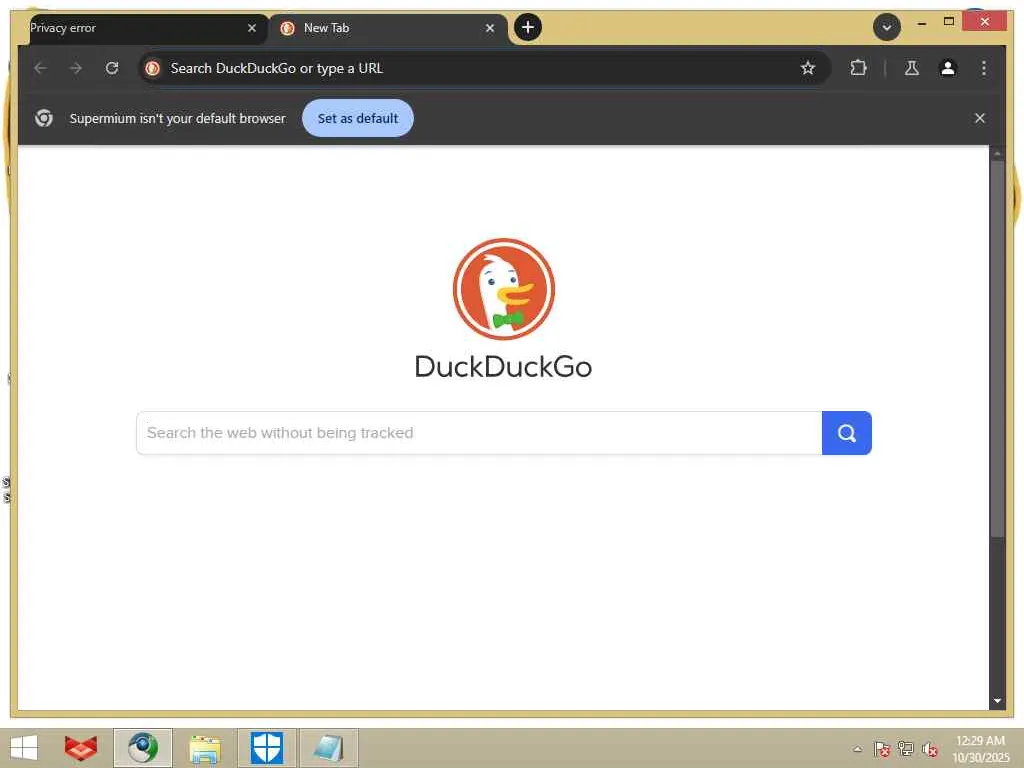Viewport: 1024px width, 768px height.
Task: Click the scrollbar up arrow
Action: tap(997, 154)
